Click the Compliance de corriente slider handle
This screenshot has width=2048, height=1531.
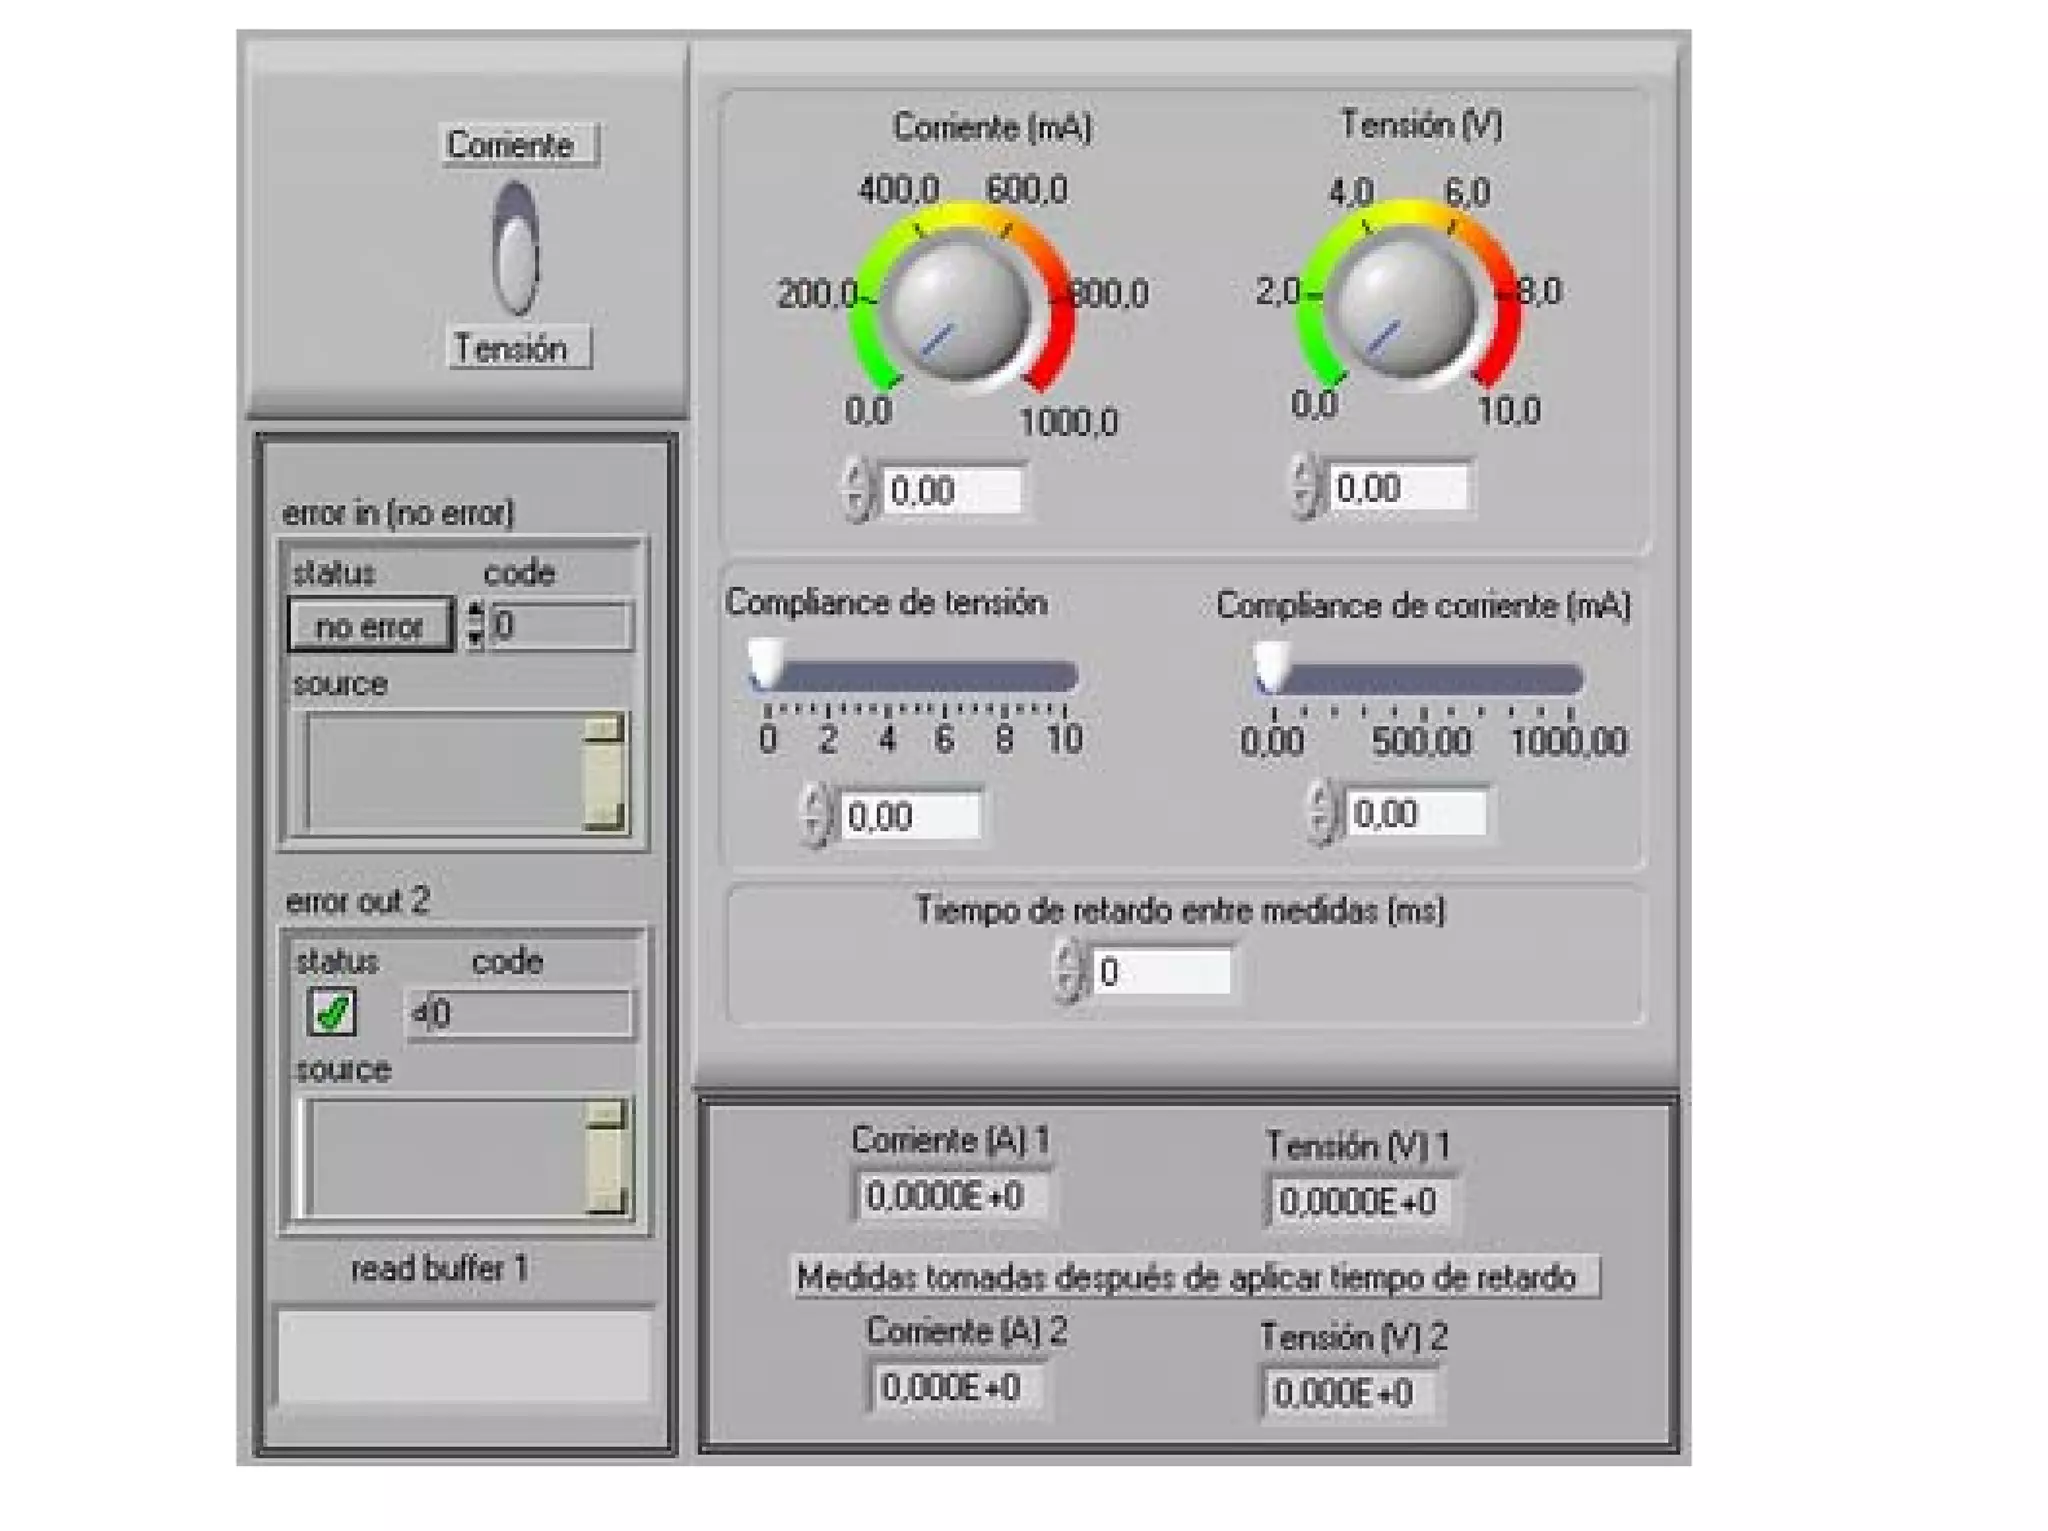coord(1272,666)
